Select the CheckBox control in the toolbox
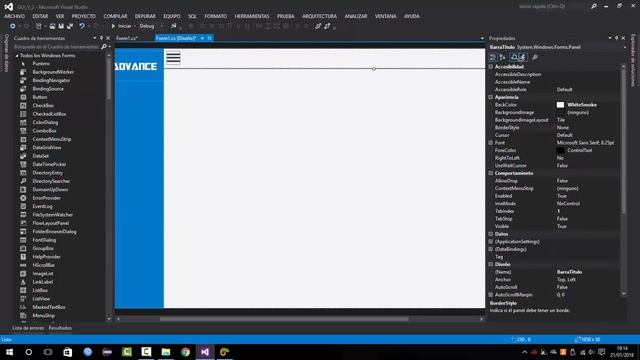 (x=43, y=106)
